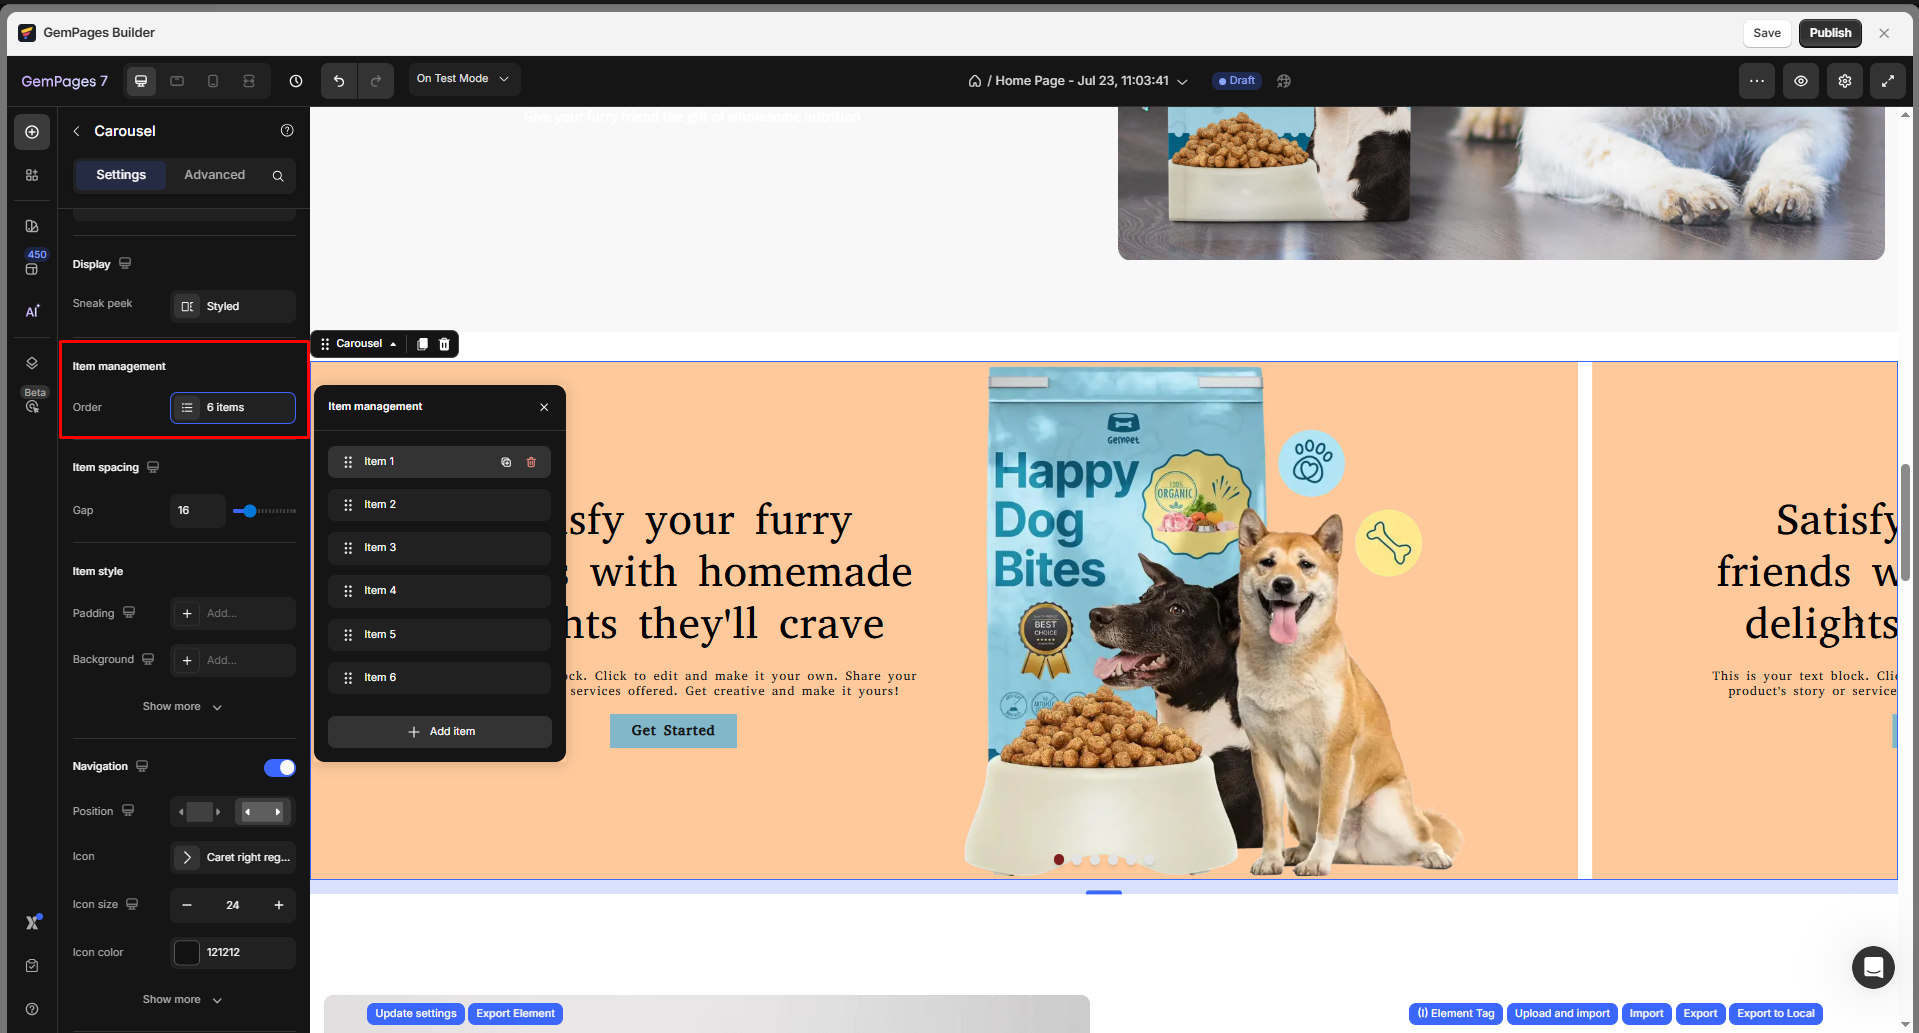
Task: Toggle the Navigation switch off
Action: [x=280, y=768]
